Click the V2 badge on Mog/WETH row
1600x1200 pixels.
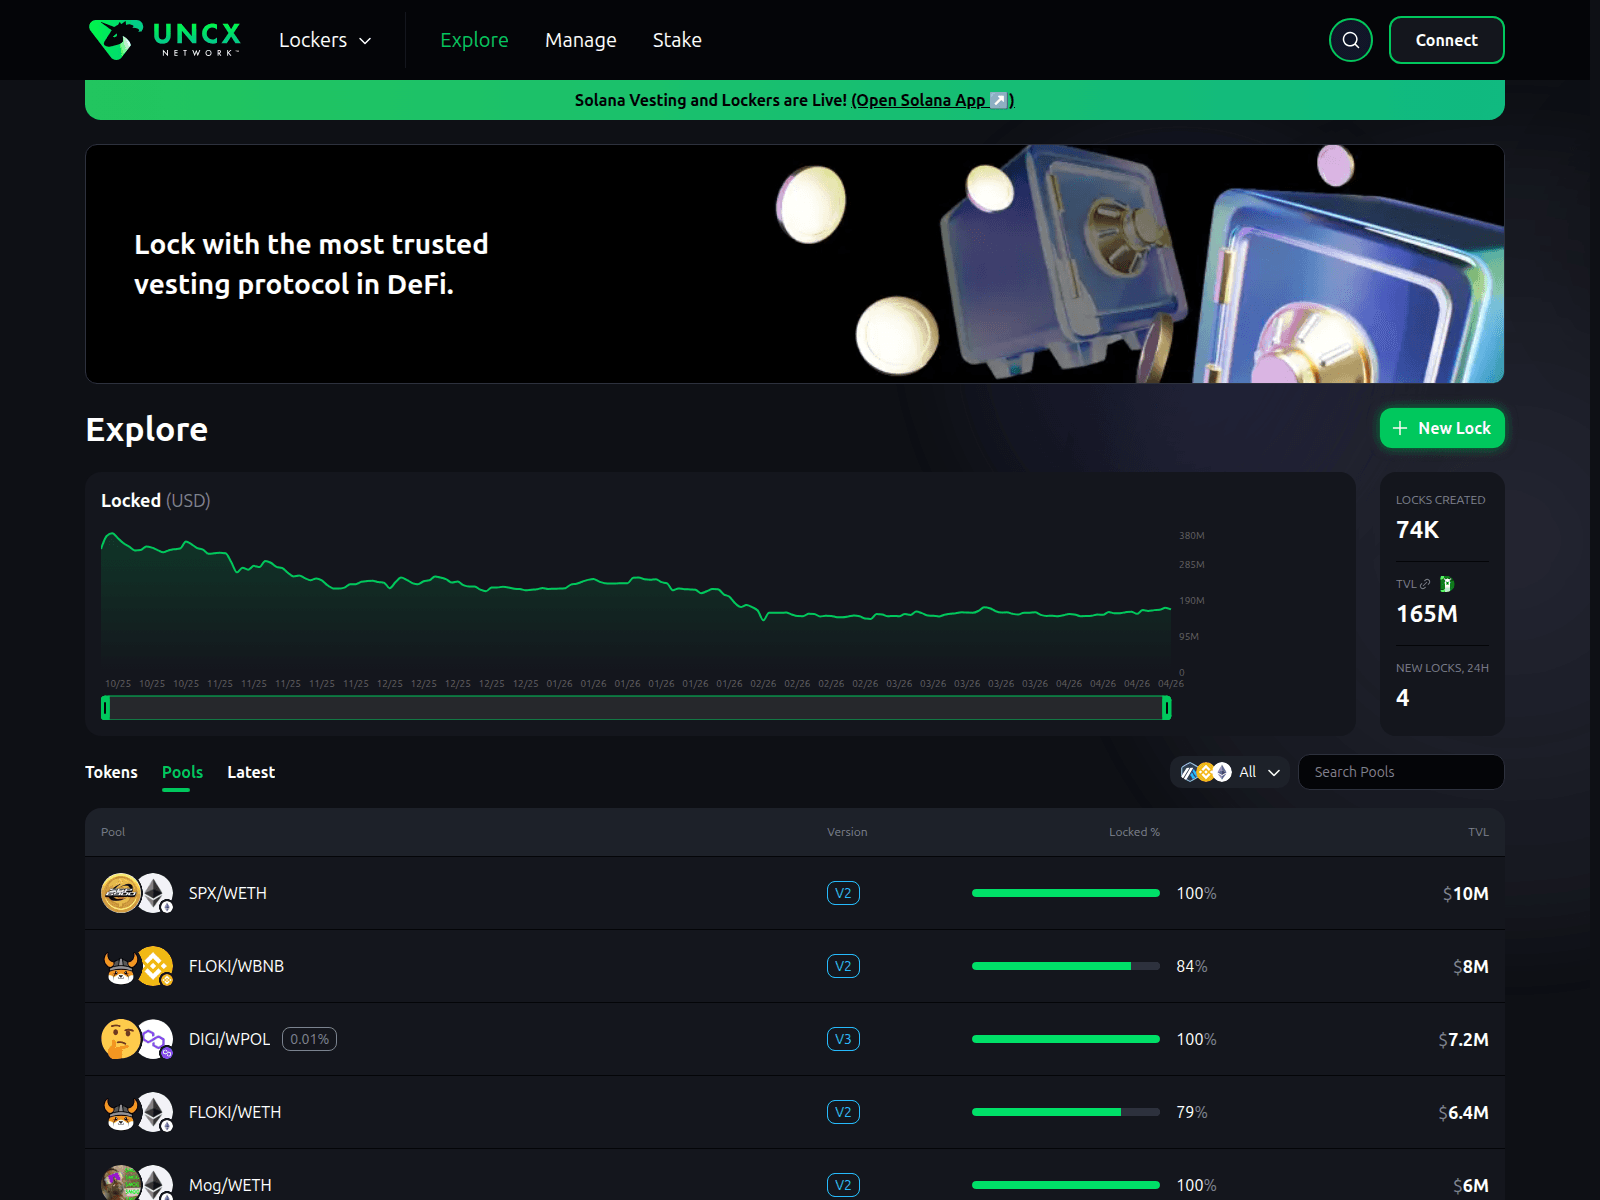(843, 1185)
